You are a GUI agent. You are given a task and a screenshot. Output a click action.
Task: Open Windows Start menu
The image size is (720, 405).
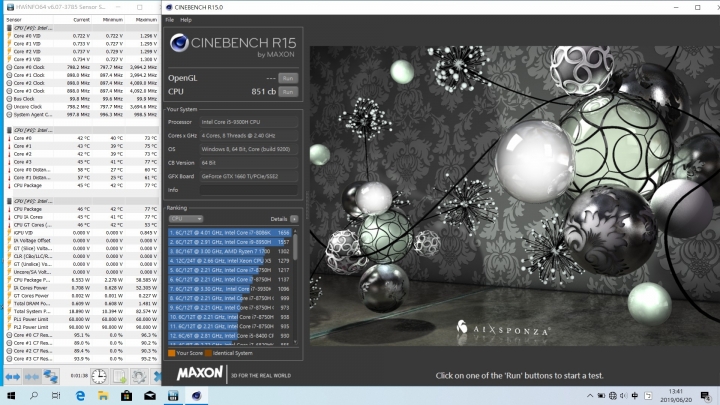(x=11, y=395)
